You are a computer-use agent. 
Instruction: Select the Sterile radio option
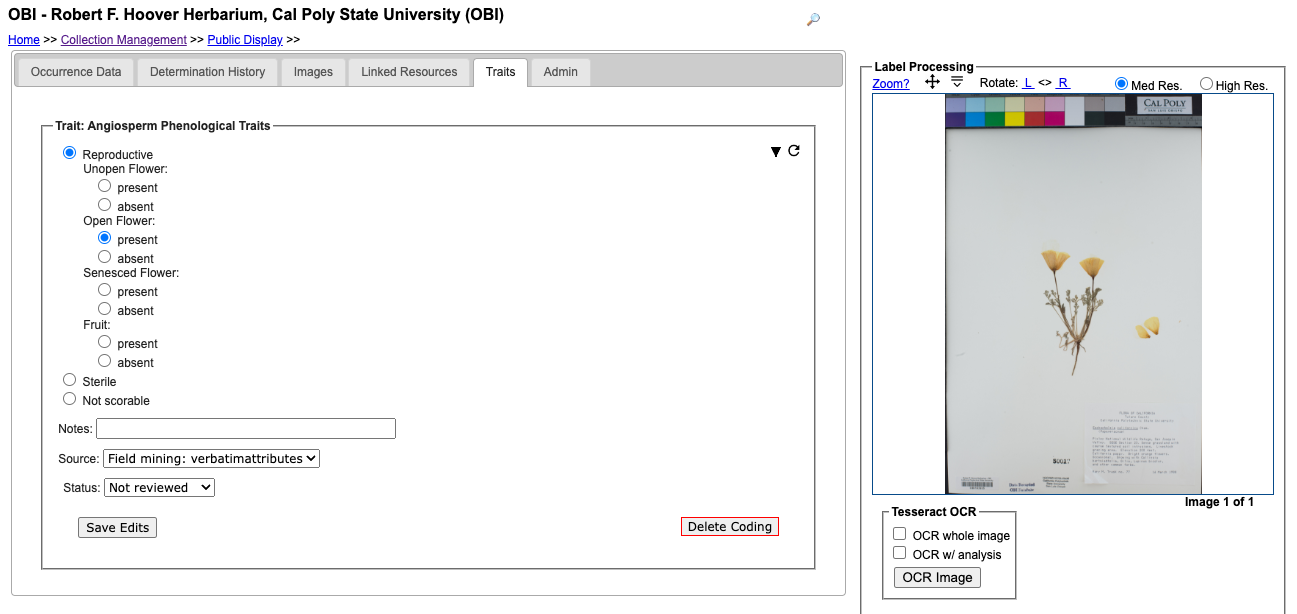tap(69, 380)
